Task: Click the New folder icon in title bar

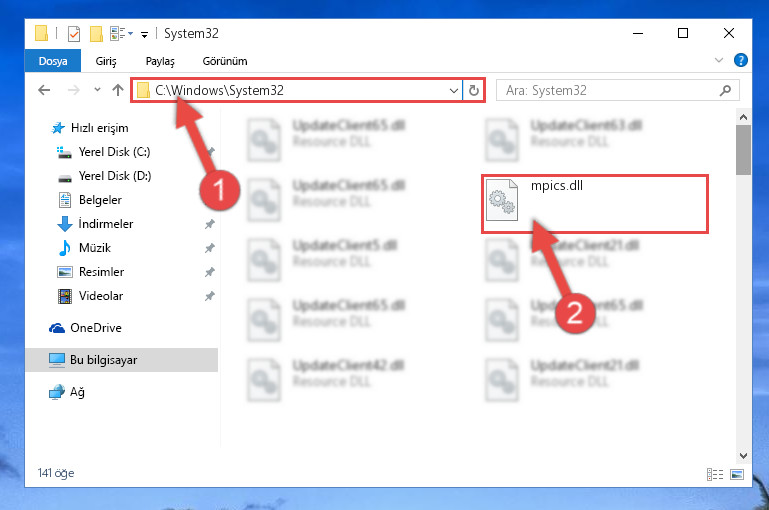Action: coord(96,33)
